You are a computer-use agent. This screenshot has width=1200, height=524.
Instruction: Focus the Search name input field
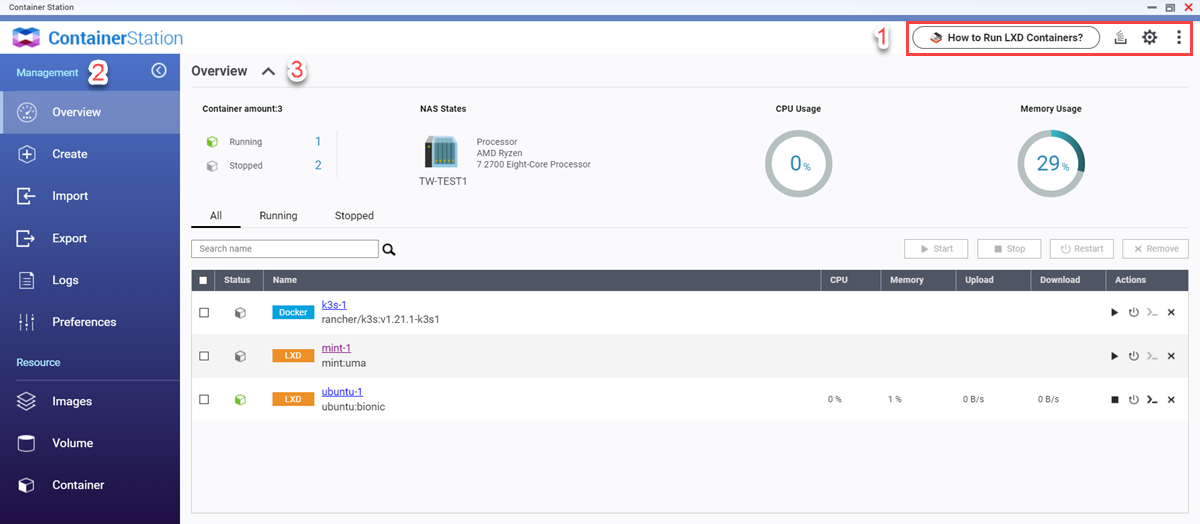[x=285, y=249]
